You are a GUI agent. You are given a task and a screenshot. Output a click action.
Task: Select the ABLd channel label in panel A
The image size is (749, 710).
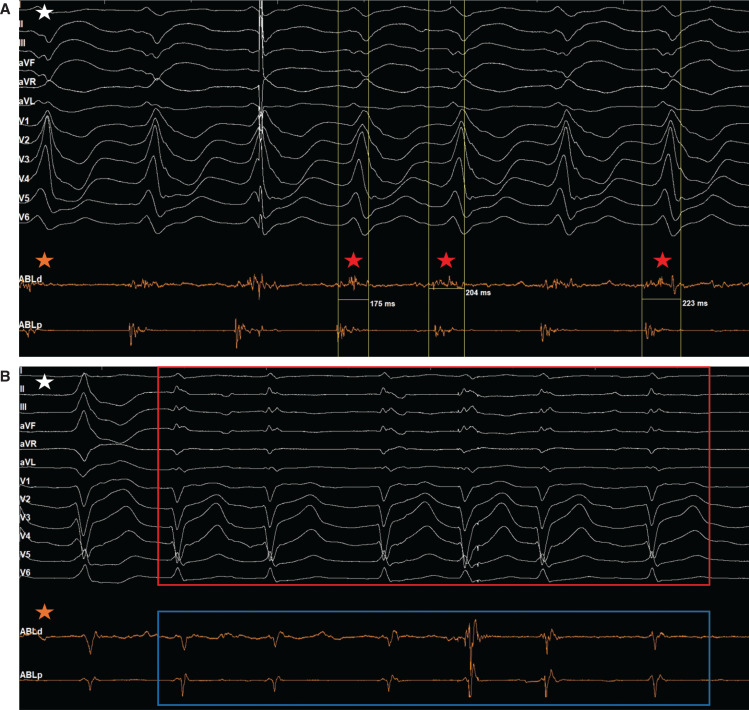[31, 279]
